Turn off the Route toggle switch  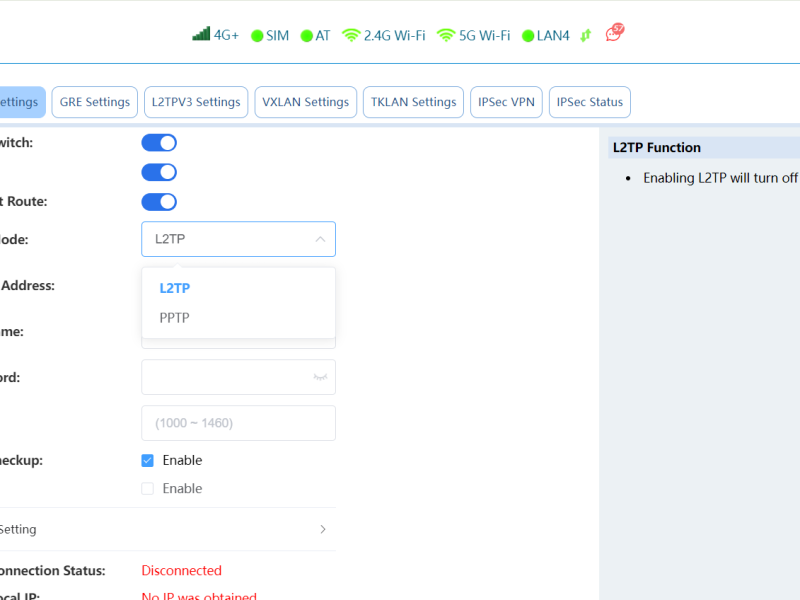(x=159, y=202)
